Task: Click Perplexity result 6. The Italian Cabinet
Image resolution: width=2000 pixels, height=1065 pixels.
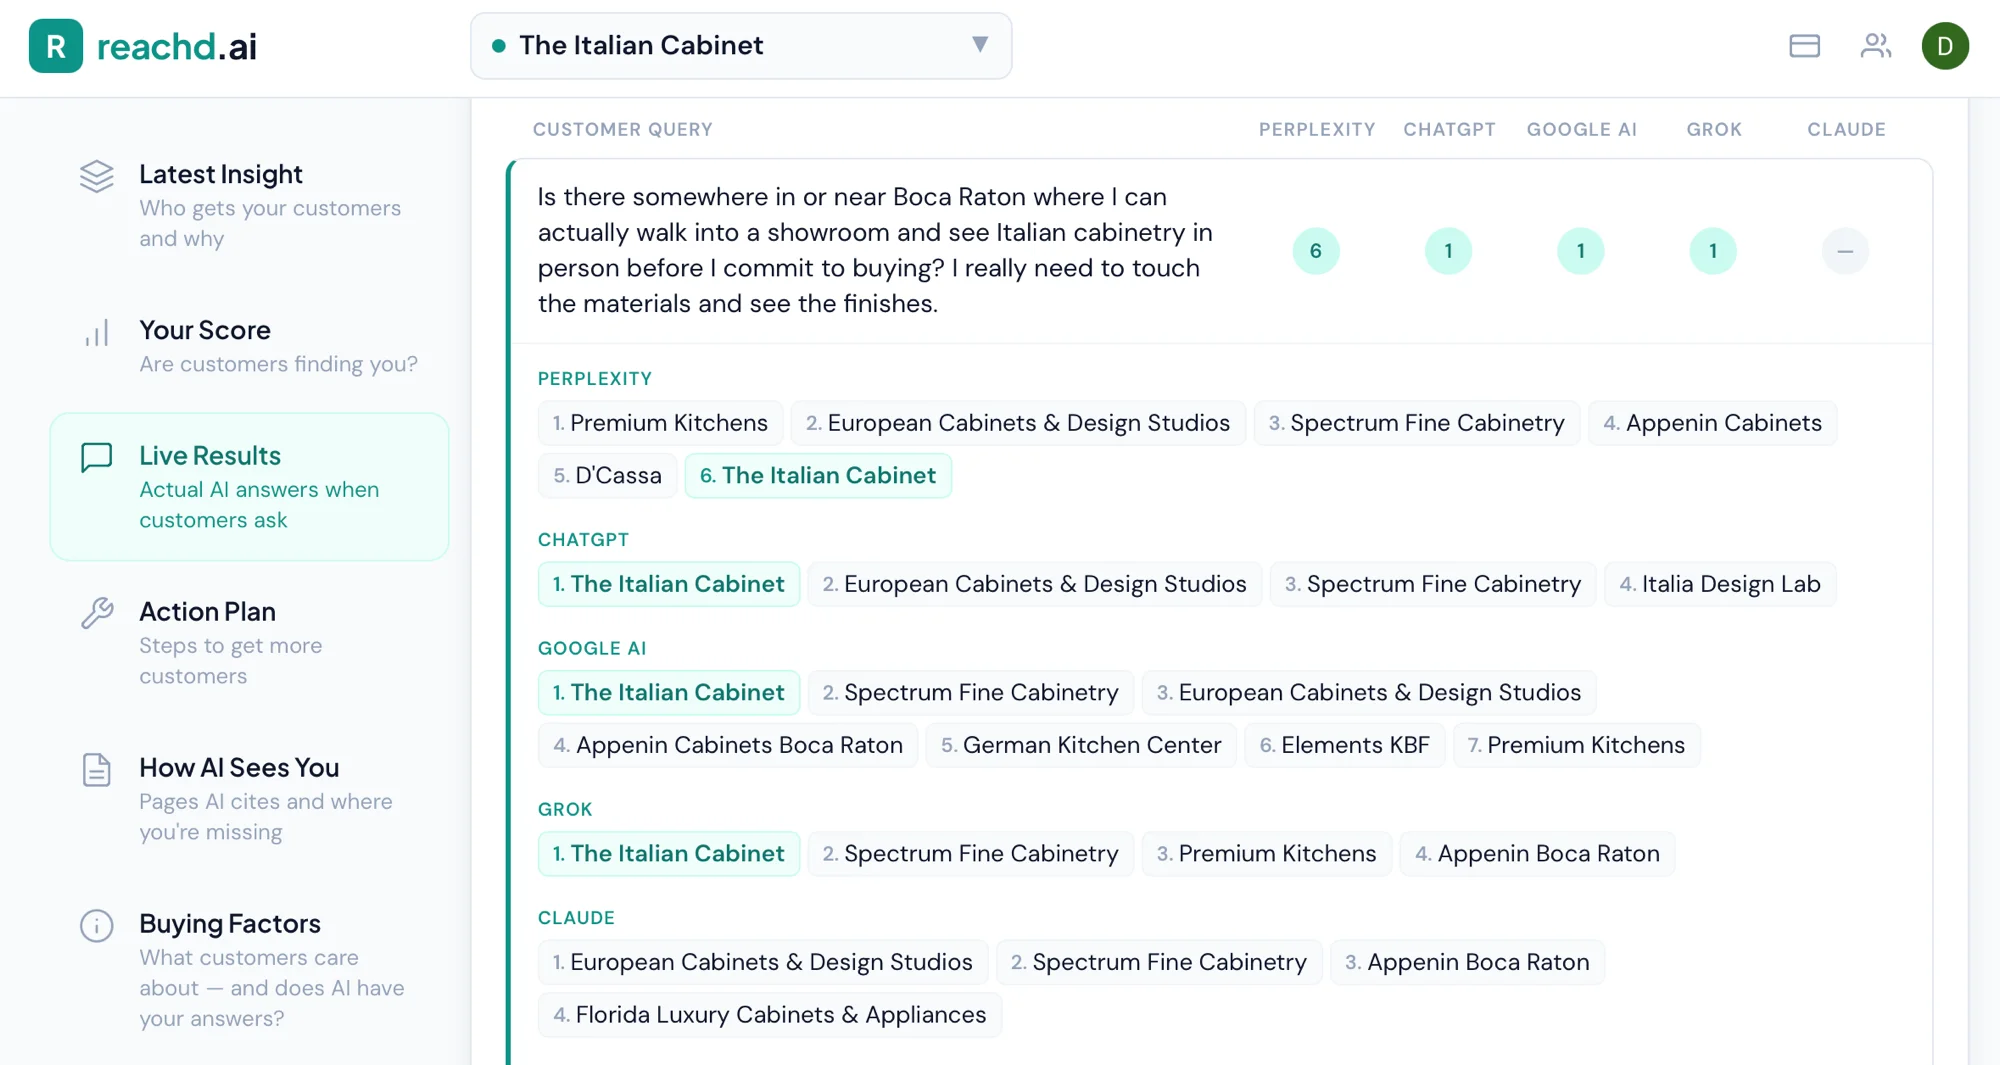Action: point(818,476)
